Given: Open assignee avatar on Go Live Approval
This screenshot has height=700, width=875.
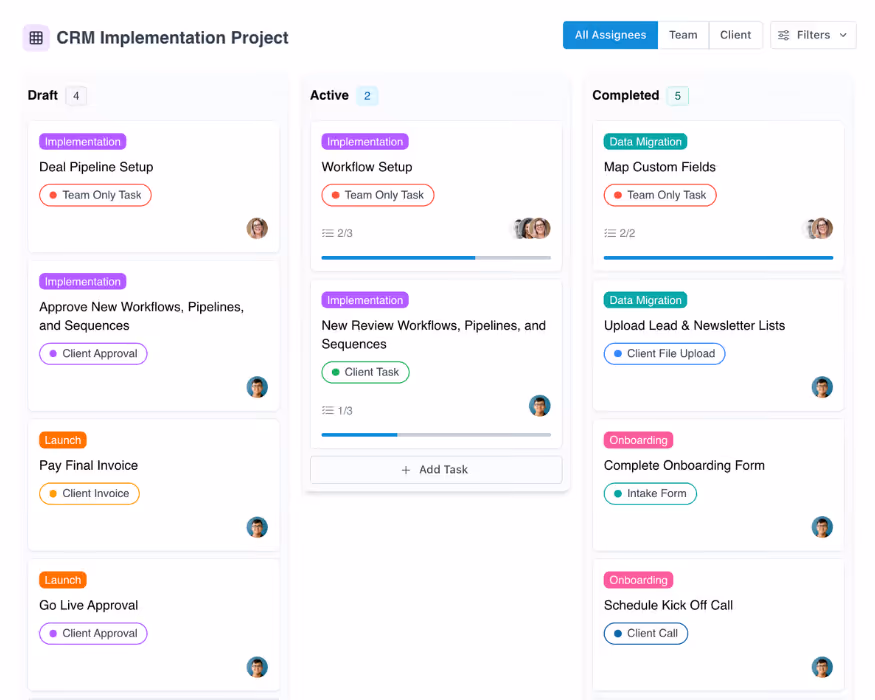Looking at the screenshot, I should coord(257,667).
